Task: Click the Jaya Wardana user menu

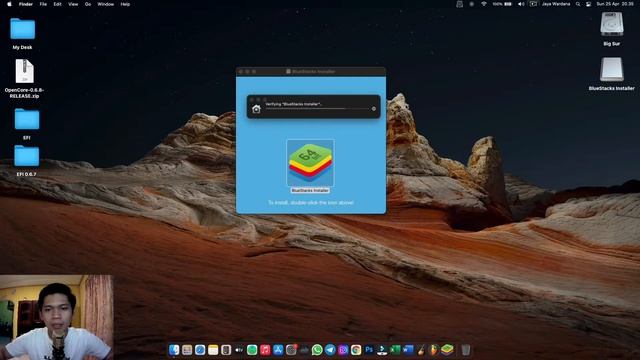Action: click(556, 4)
